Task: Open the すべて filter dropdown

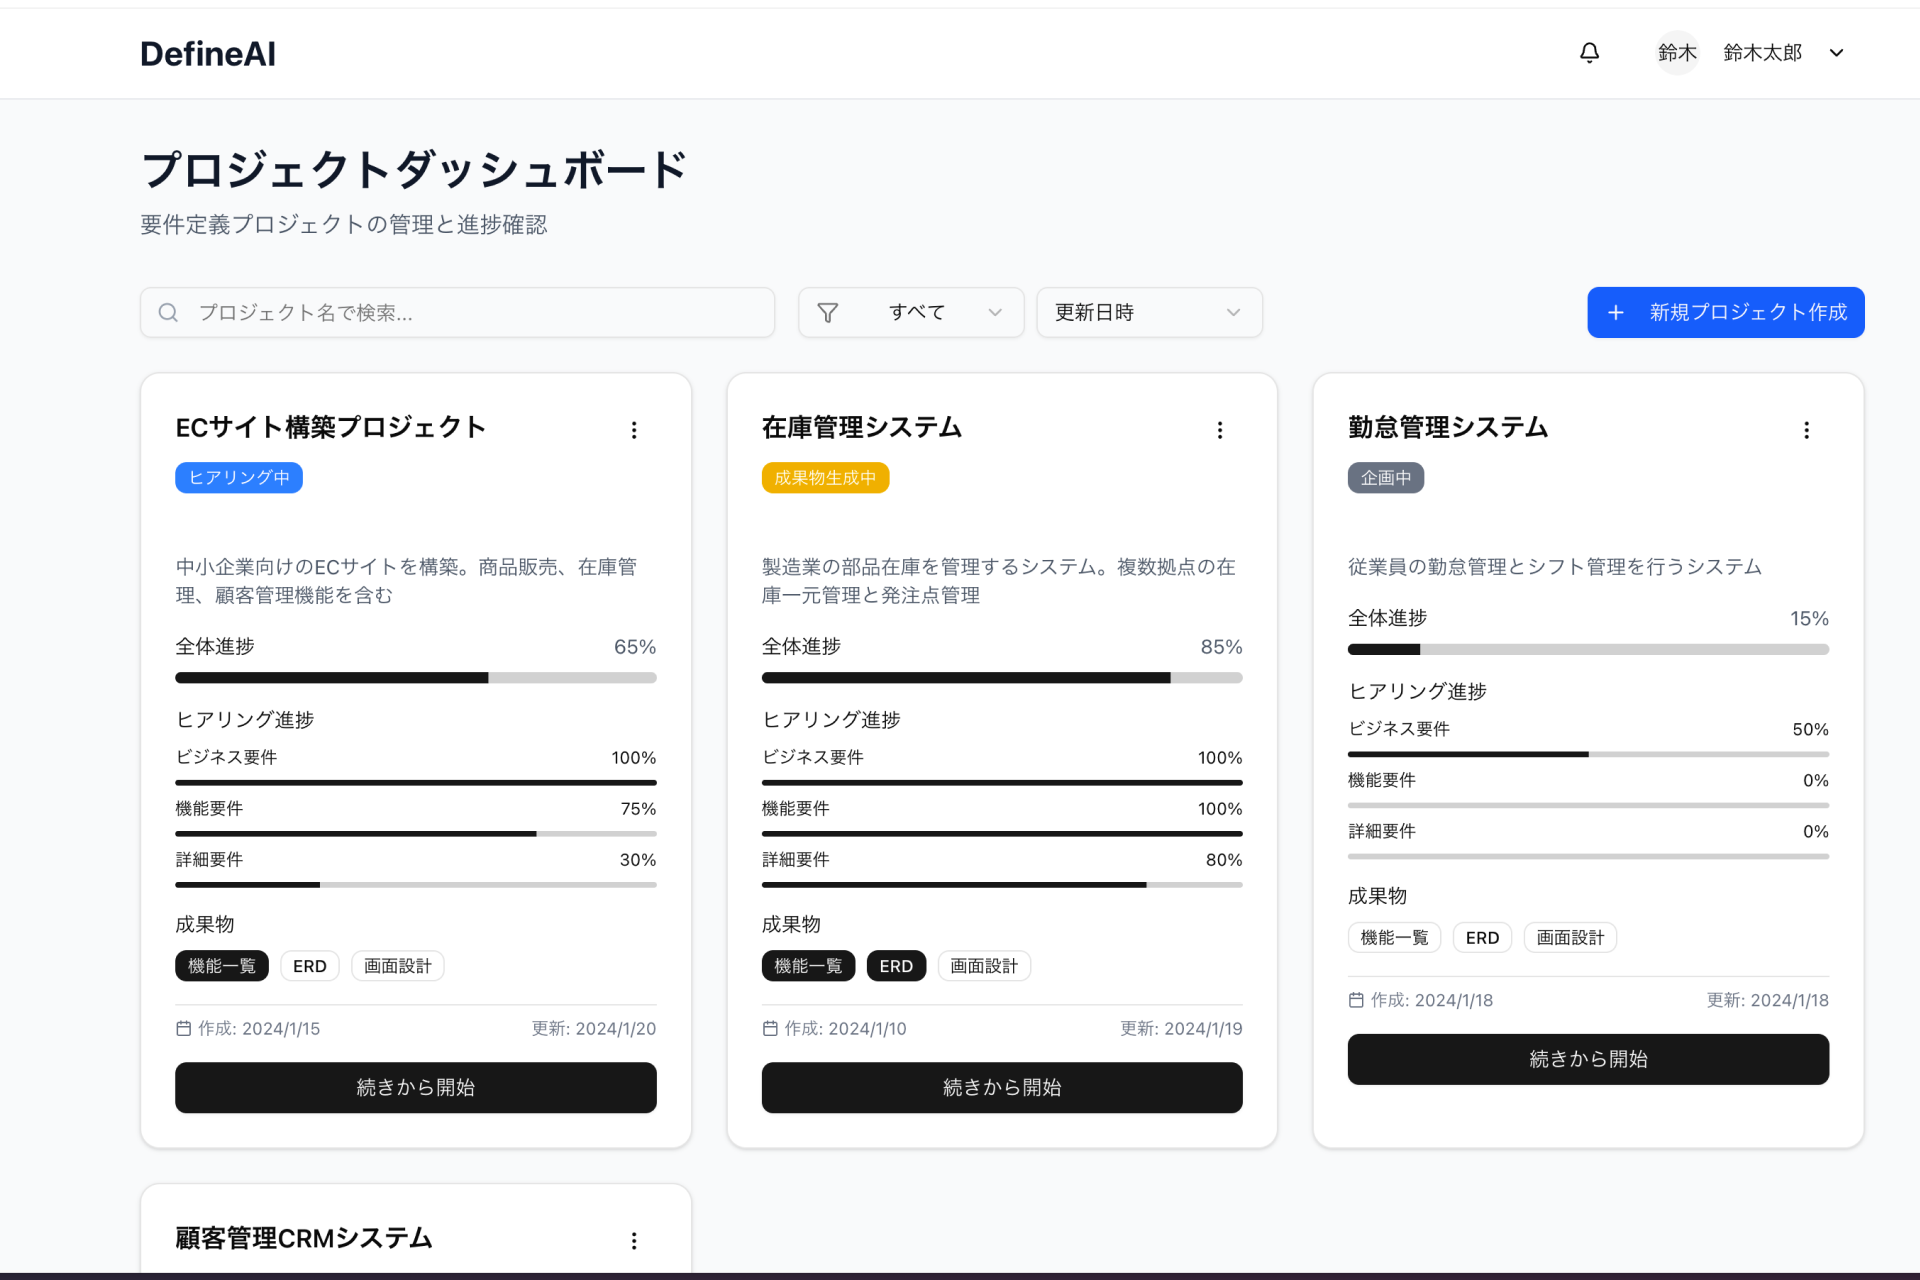Action: click(910, 312)
